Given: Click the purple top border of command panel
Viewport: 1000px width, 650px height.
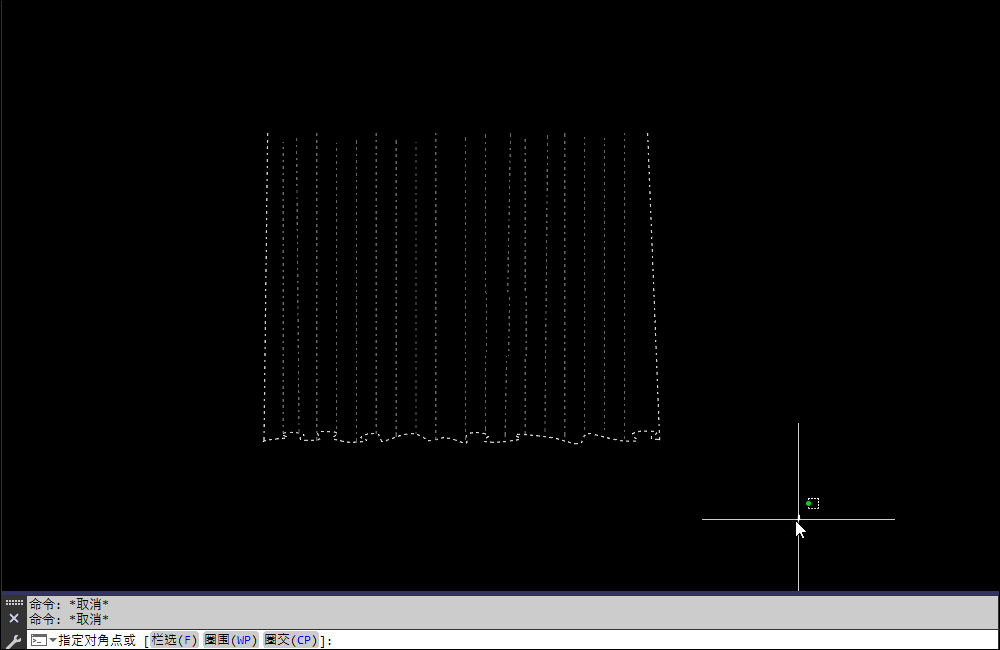Looking at the screenshot, I should click(x=500, y=593).
